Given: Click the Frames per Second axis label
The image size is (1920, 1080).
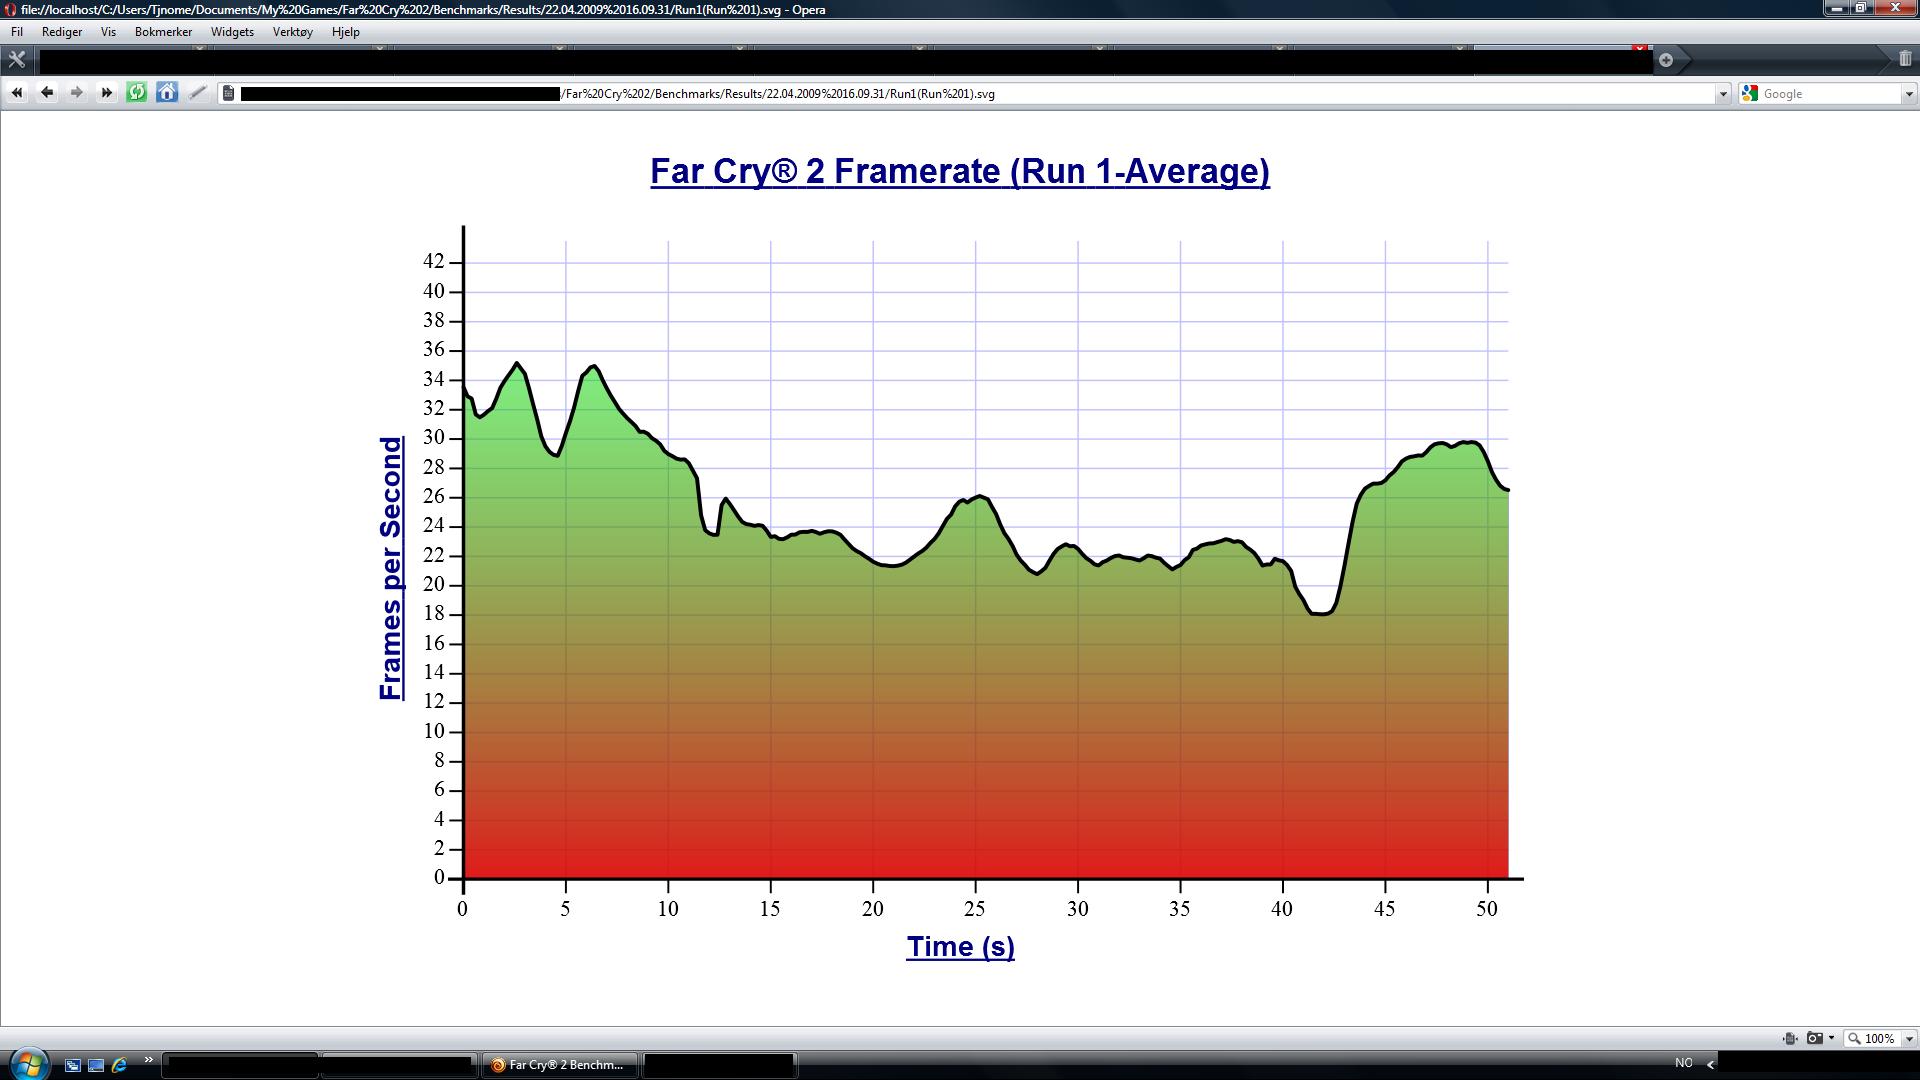Looking at the screenshot, I should [391, 568].
